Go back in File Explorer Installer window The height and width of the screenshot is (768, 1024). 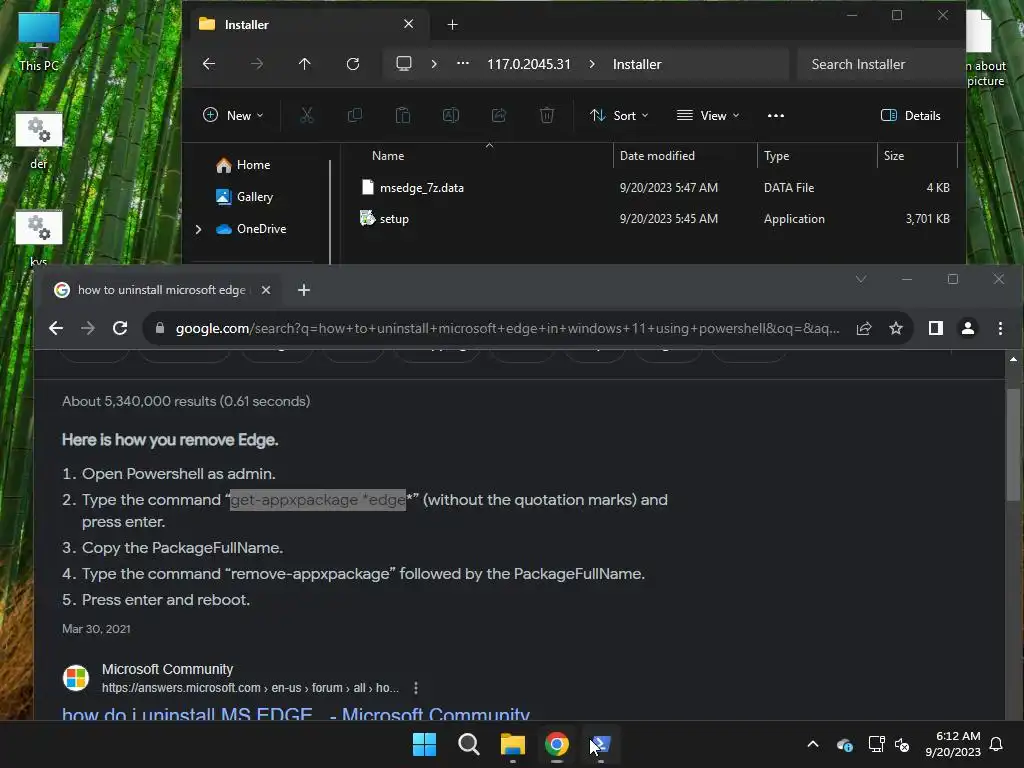click(x=209, y=64)
